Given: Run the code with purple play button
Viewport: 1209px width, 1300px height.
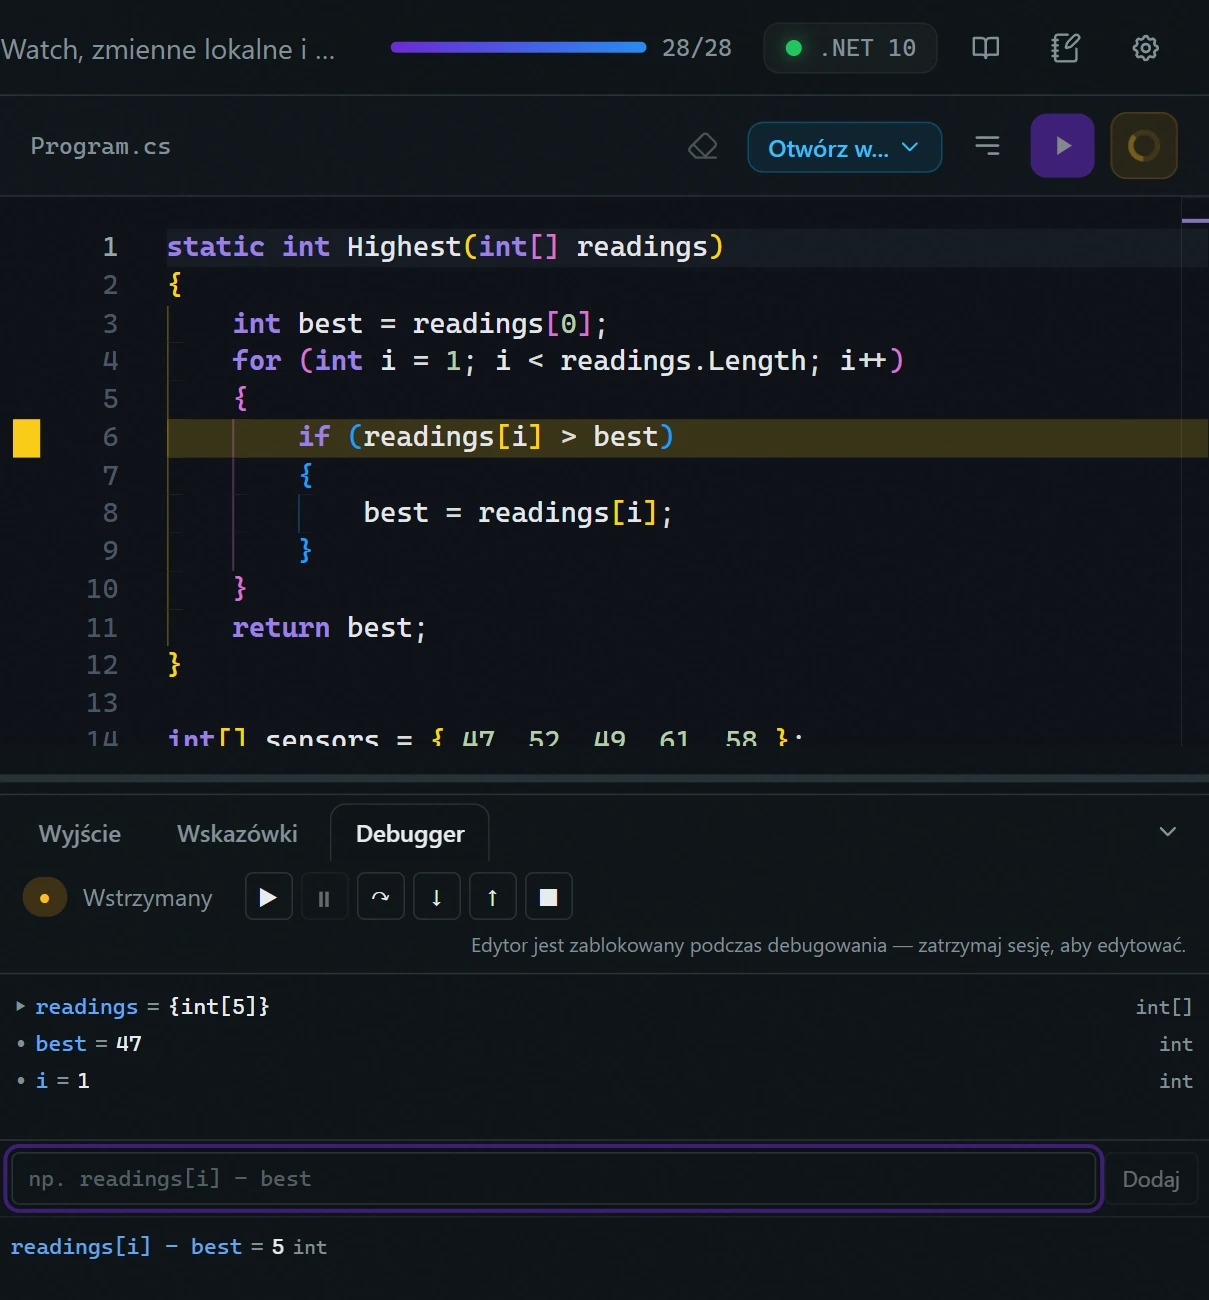Looking at the screenshot, I should [x=1062, y=146].
